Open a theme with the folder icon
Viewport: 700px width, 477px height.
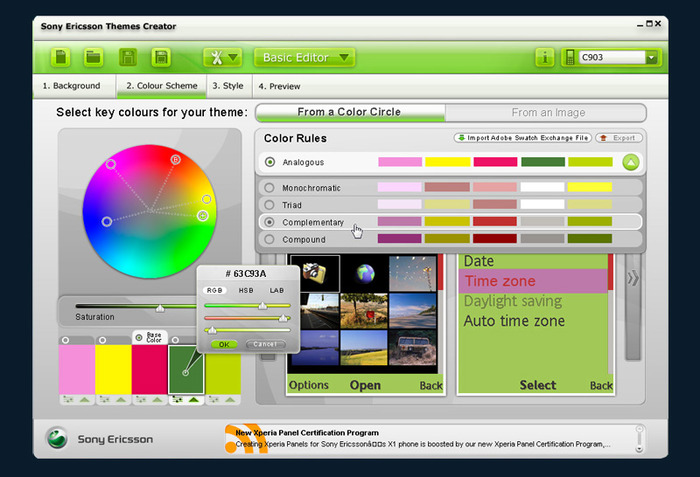coord(93,58)
